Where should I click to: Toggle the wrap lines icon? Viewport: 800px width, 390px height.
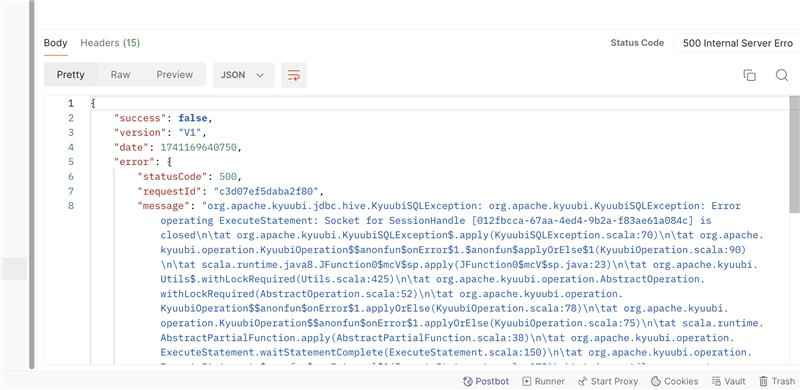(294, 75)
